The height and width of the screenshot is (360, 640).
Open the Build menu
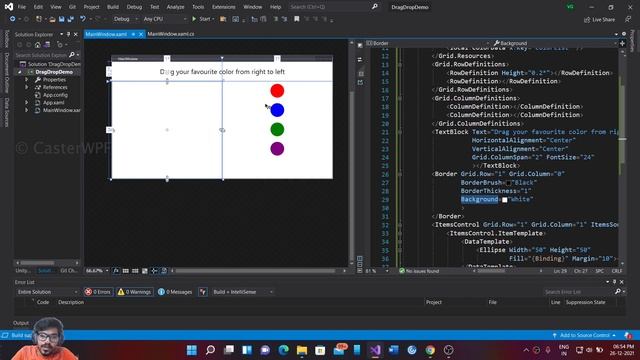pyautogui.click(x=113, y=7)
